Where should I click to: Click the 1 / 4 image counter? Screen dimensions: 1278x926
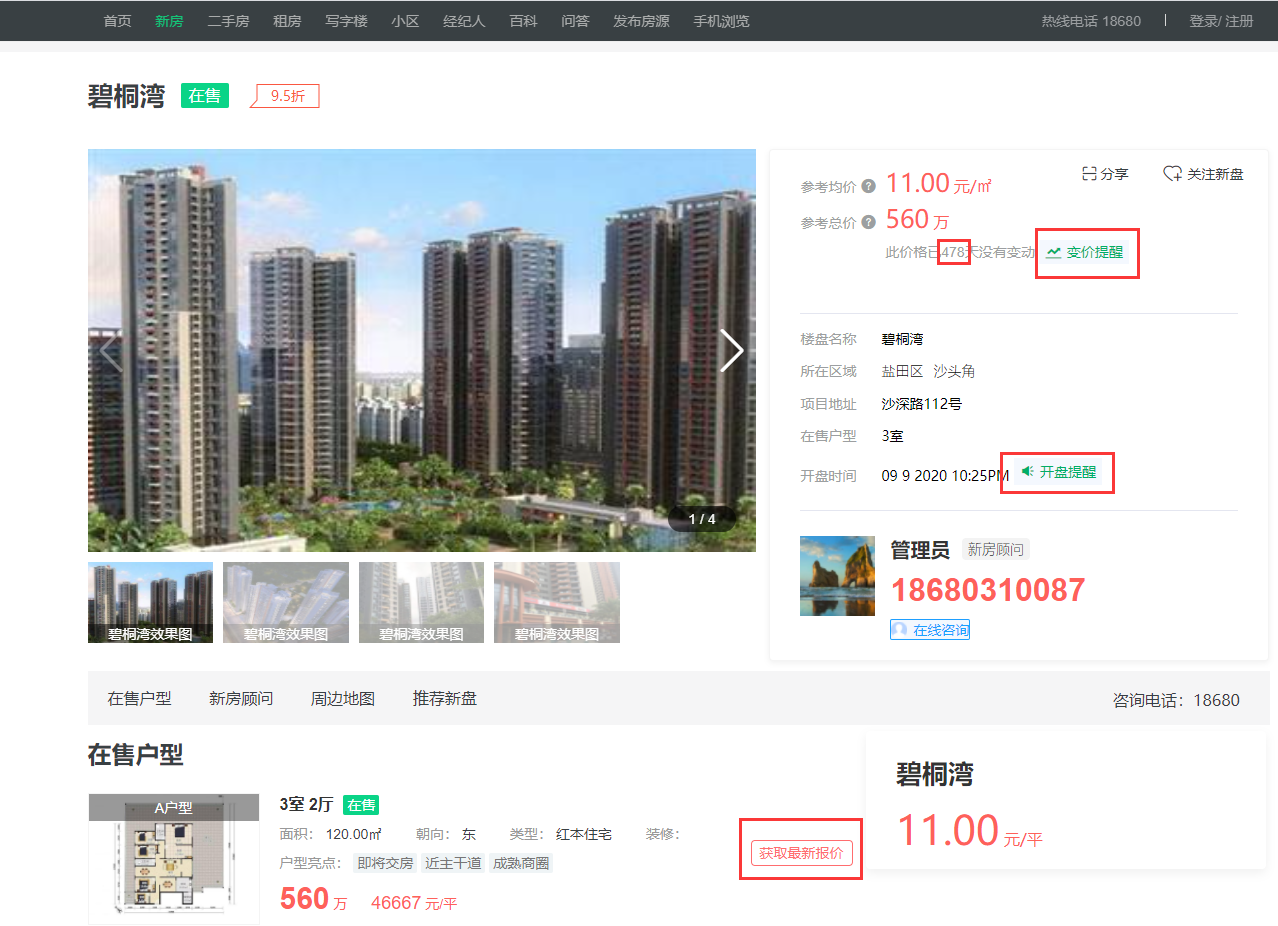coord(702,519)
